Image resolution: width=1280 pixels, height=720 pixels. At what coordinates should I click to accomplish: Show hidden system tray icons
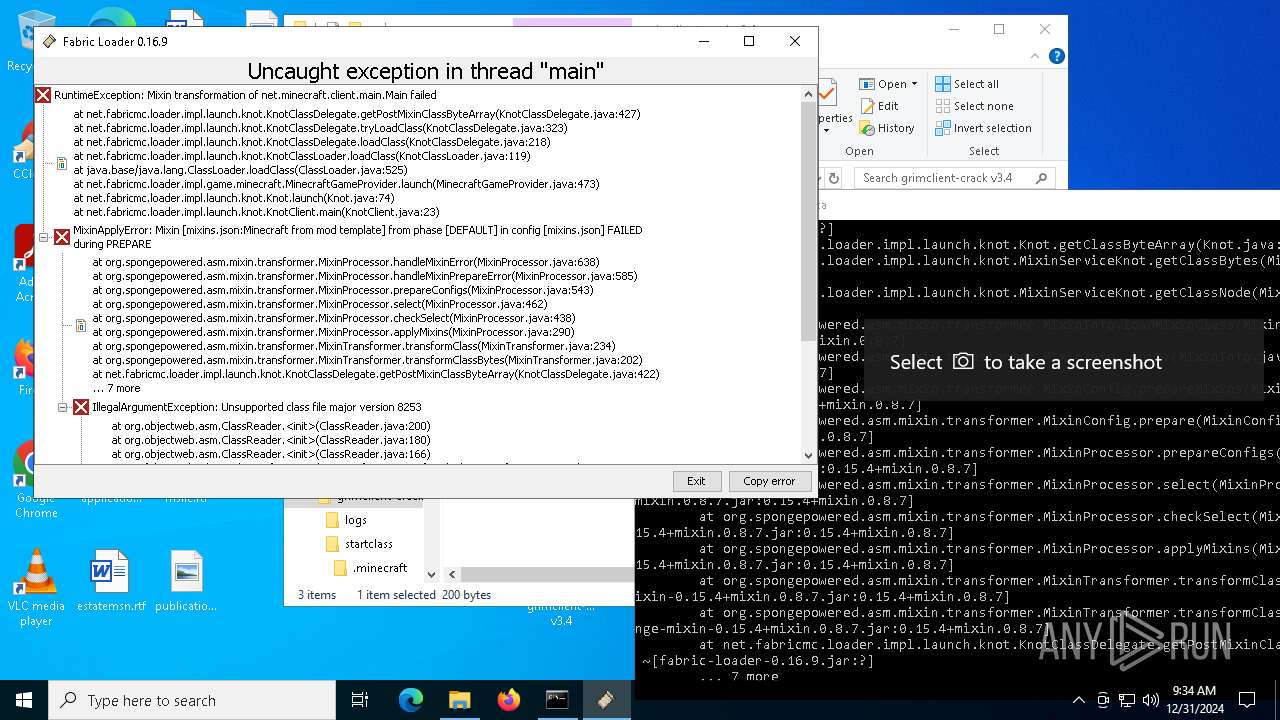pos(1078,700)
